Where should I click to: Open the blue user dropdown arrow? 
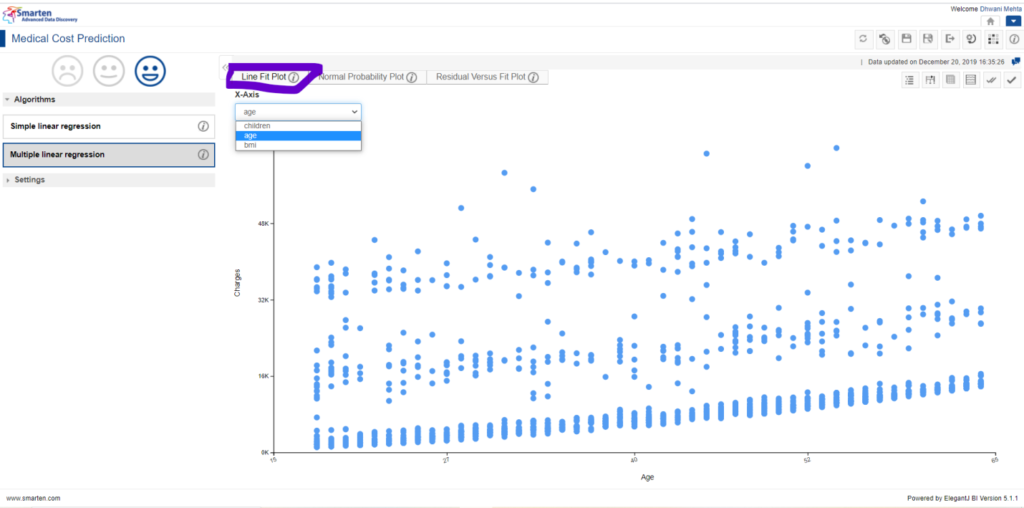tap(1012, 21)
